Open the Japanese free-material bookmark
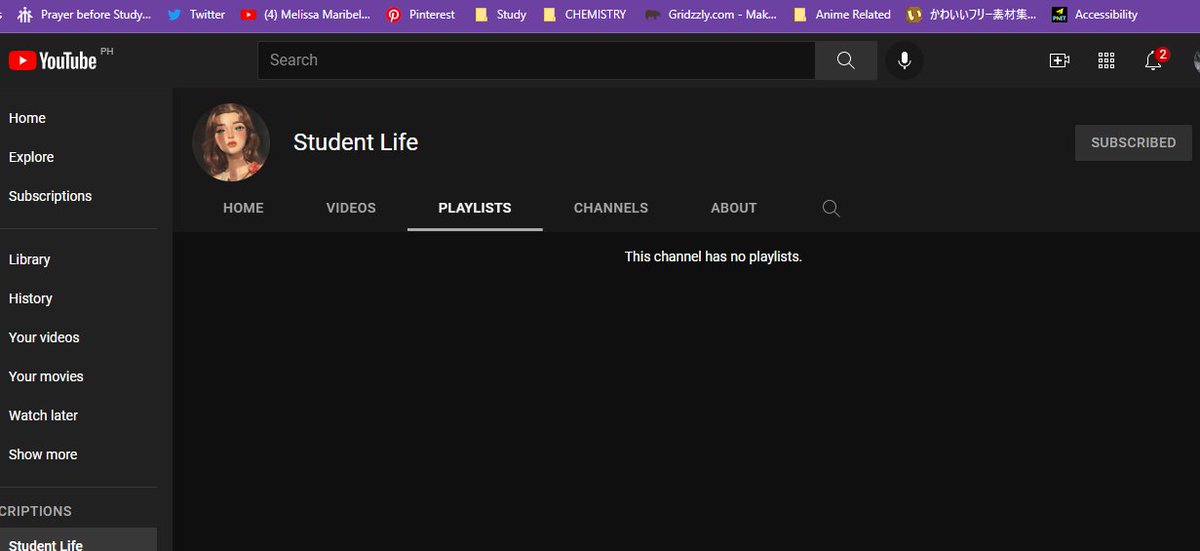Screen dimensions: 1200x551 [x=970, y=14]
